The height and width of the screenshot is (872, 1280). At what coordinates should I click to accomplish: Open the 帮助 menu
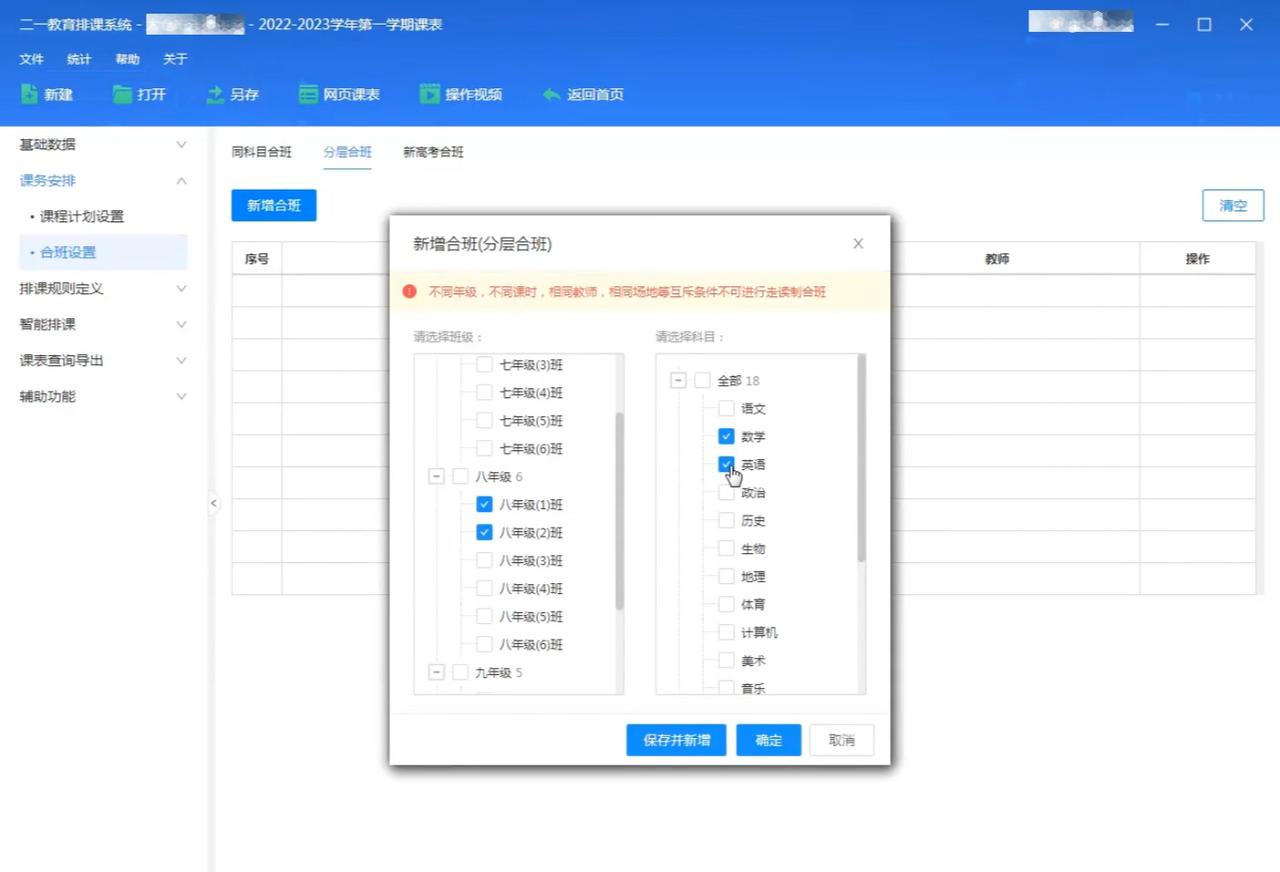point(127,59)
